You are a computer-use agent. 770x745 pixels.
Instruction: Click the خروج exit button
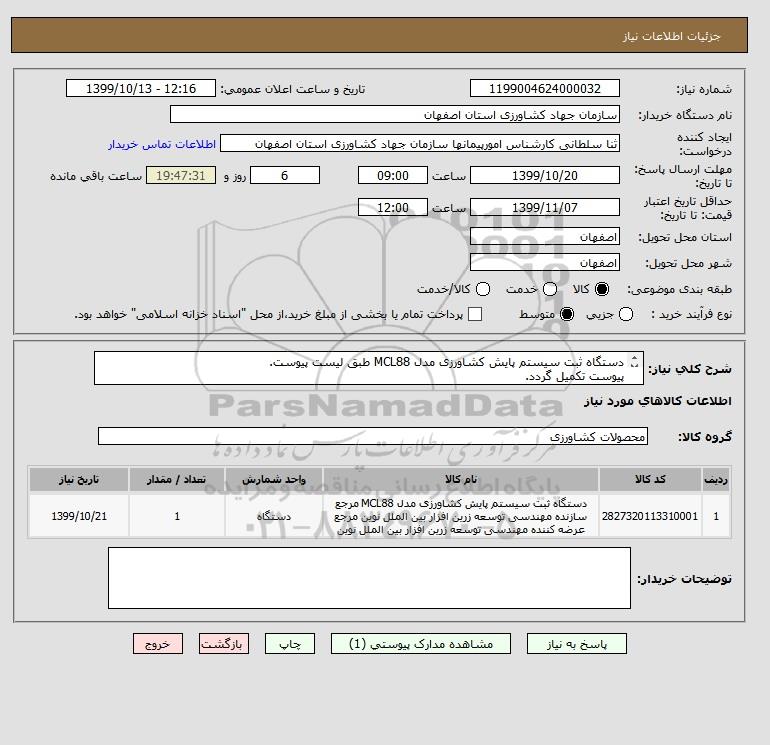pos(158,643)
